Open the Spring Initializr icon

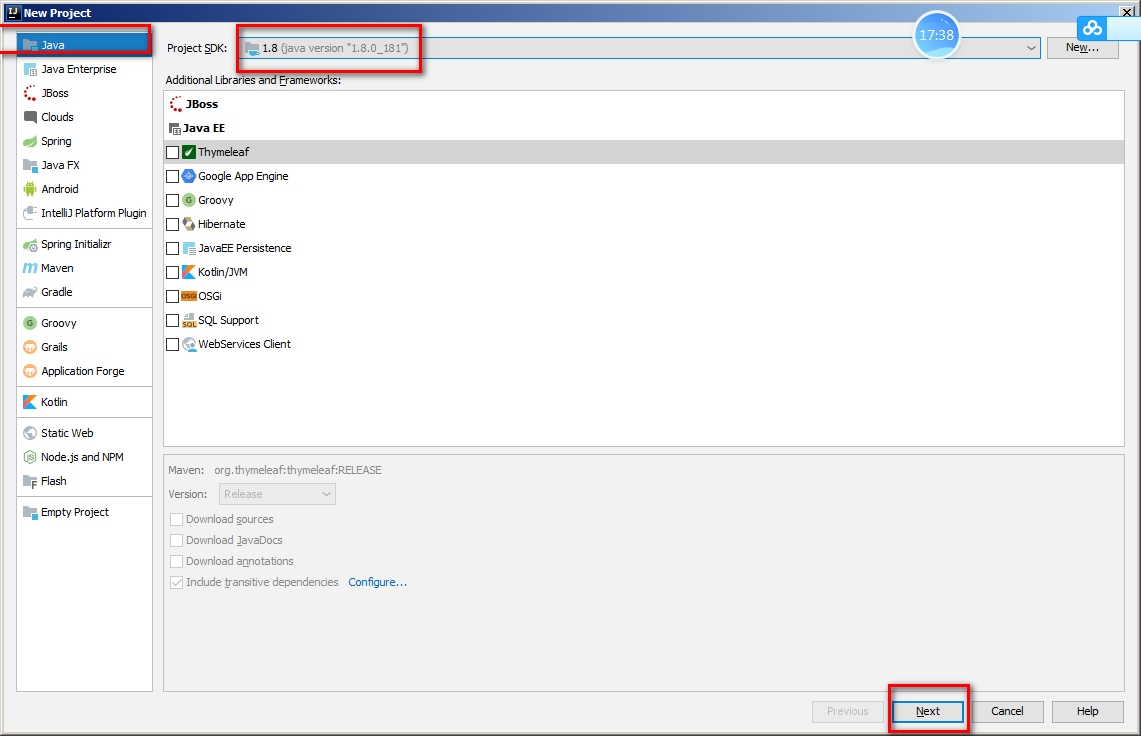[x=30, y=245]
